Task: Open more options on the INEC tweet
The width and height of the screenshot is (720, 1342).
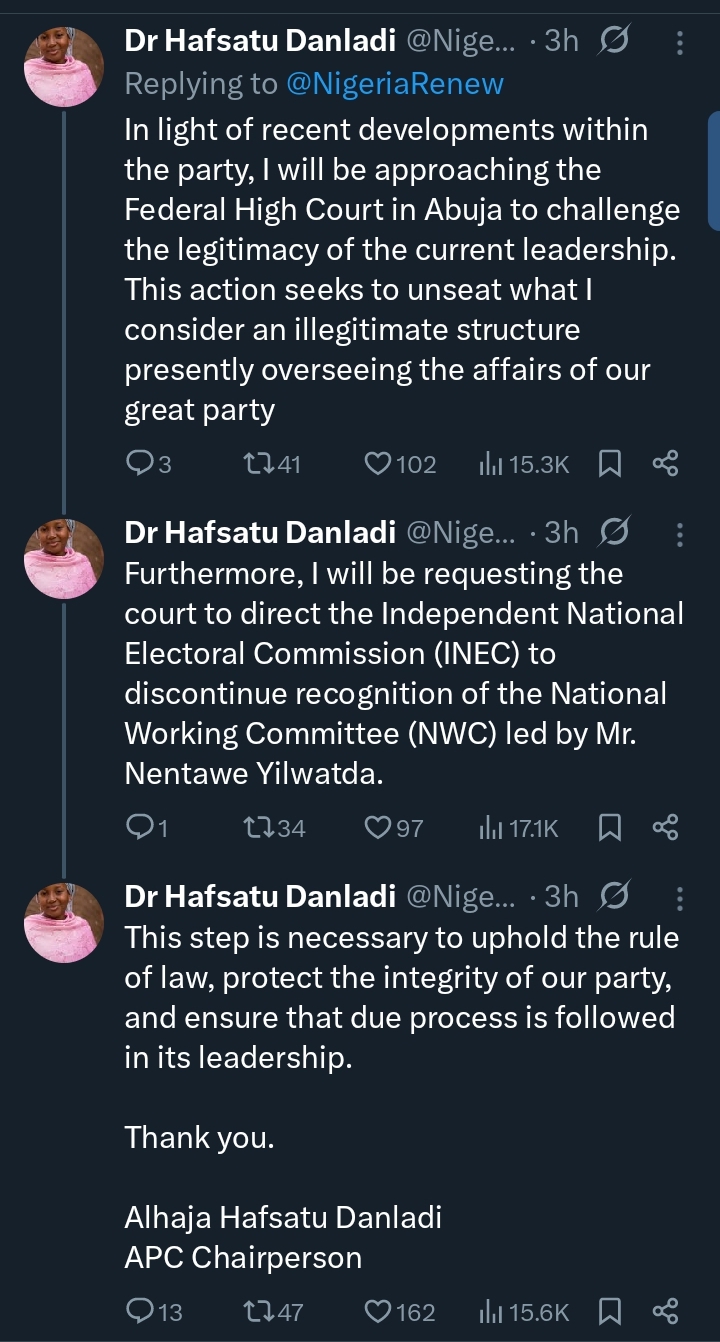Action: (x=680, y=535)
